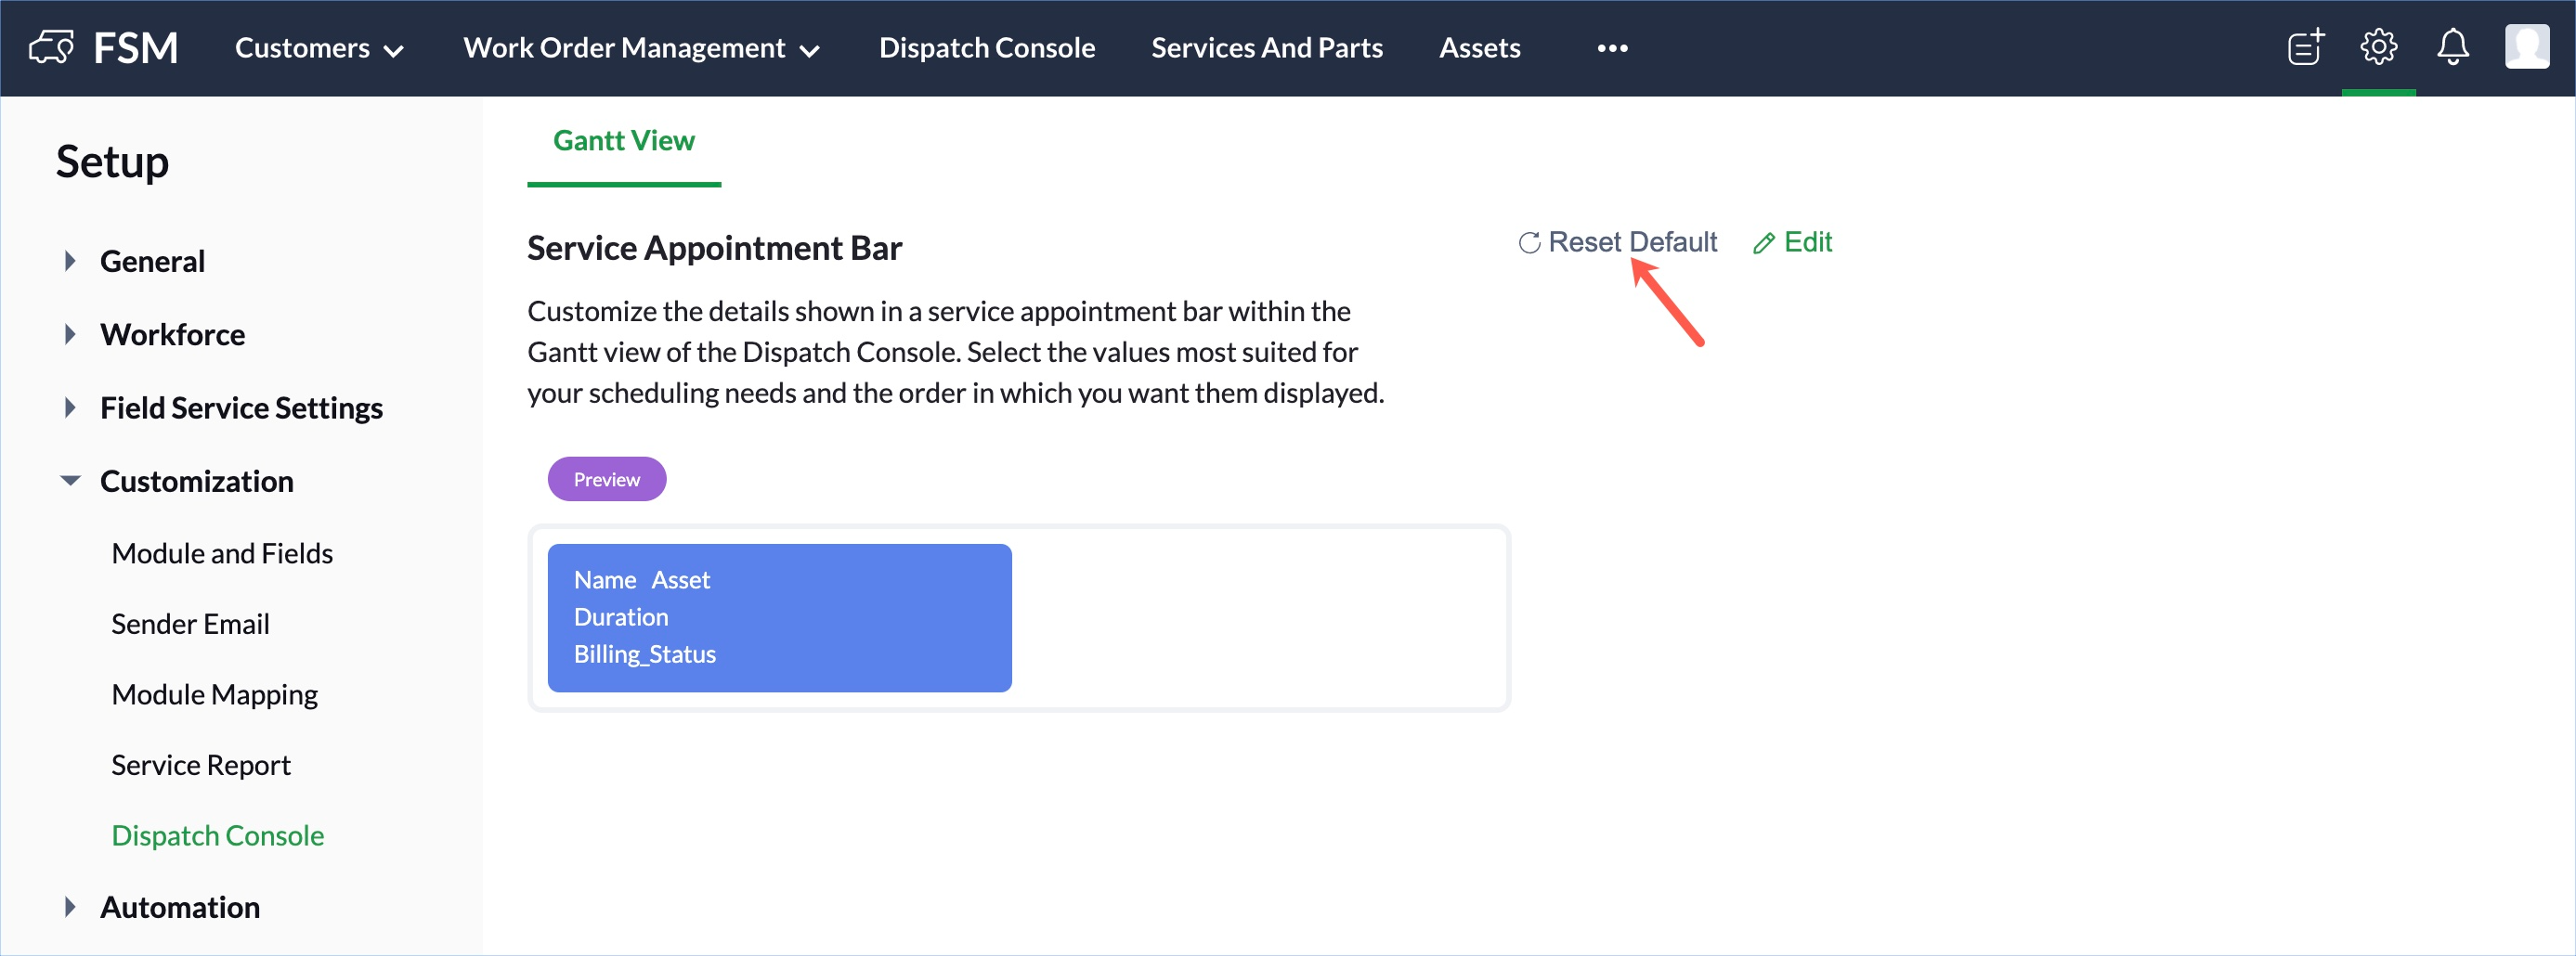Select the Gantt View tab
Viewport: 2576px width, 956px height.
(623, 141)
